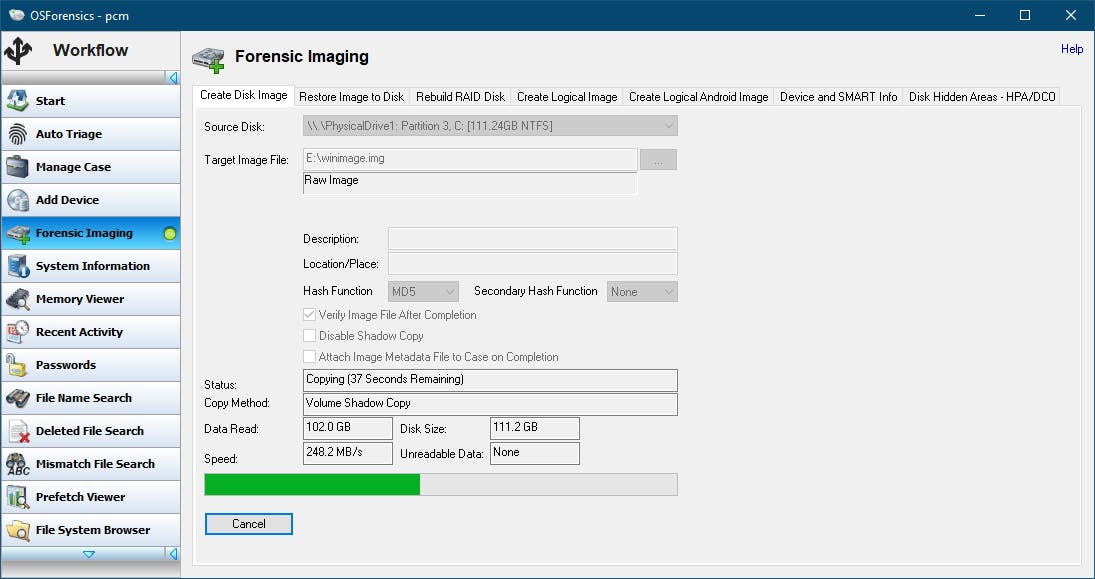Switch to the Rebuild RAID Disk tab

click(460, 97)
